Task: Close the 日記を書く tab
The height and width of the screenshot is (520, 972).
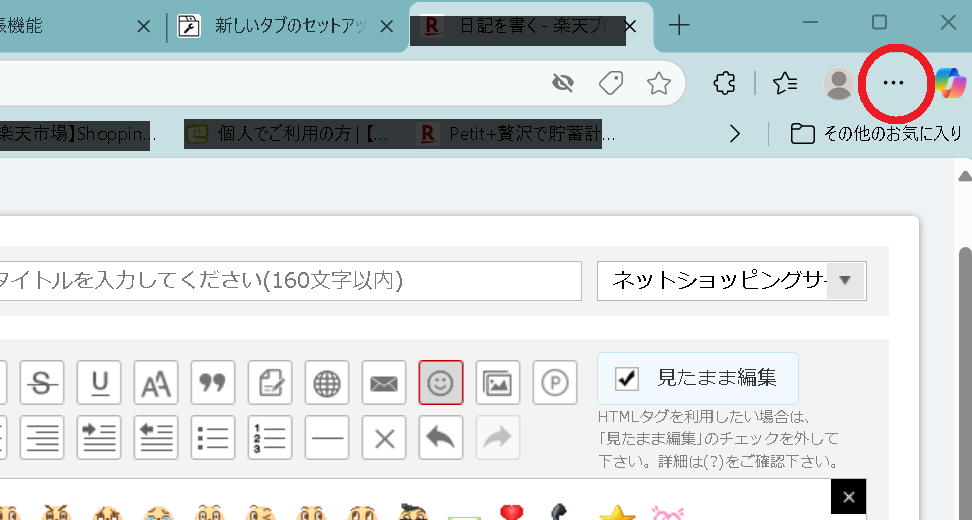Action: [630, 26]
